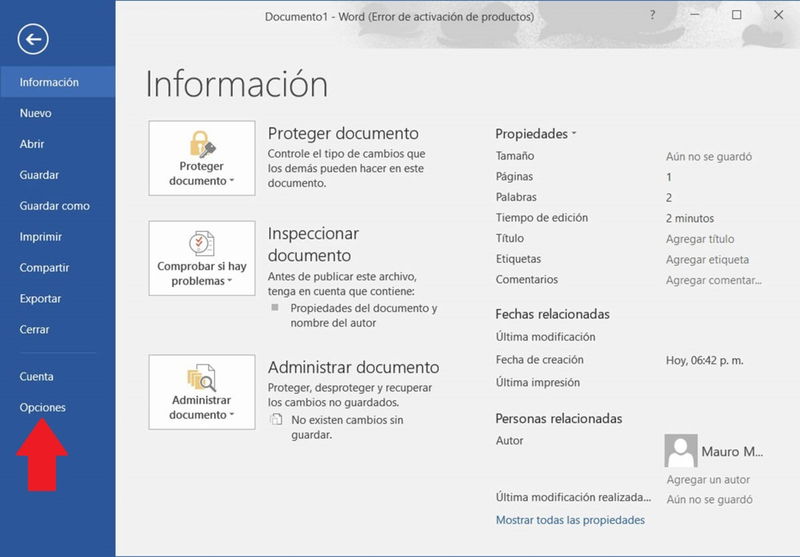
Task: Click the author avatar picture
Action: (x=681, y=450)
